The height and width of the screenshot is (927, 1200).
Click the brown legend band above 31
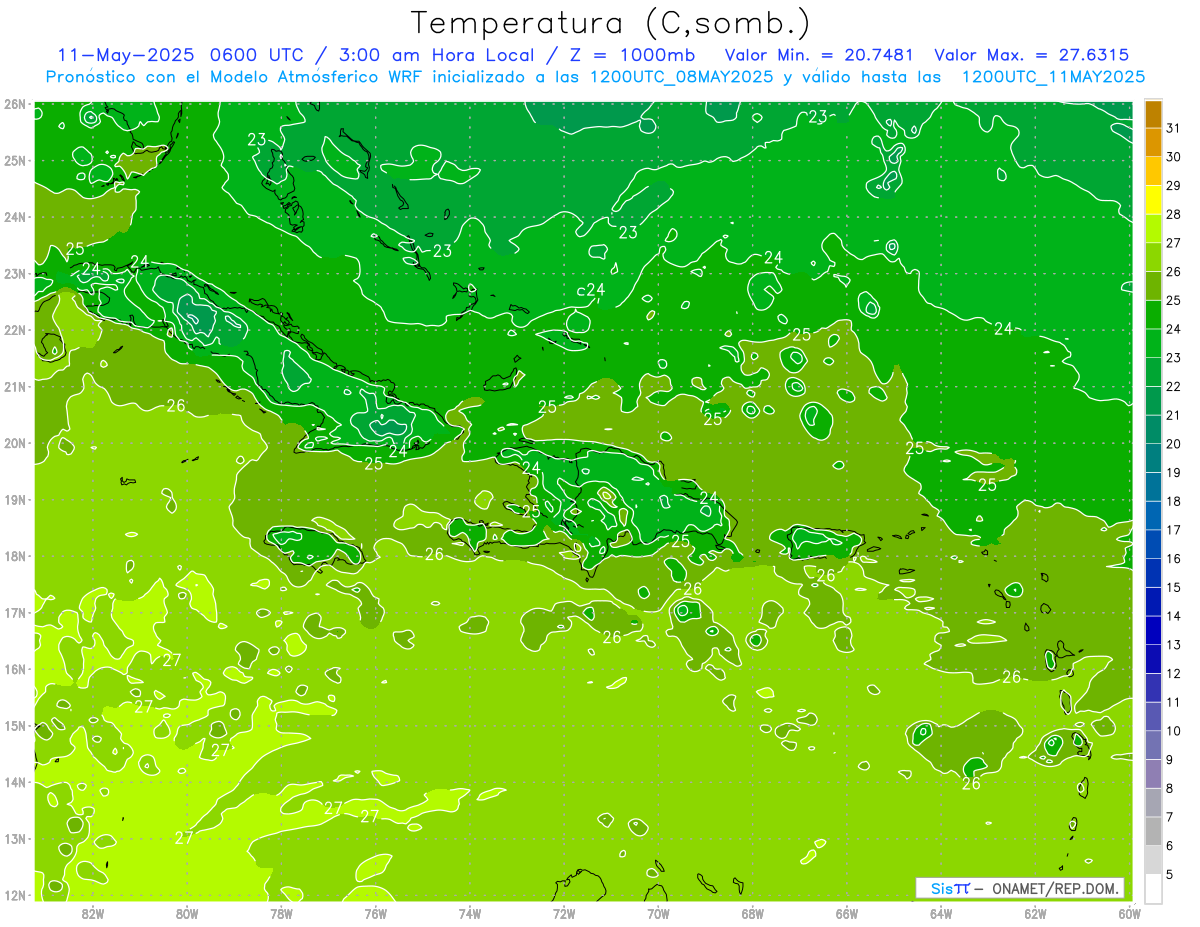1153,115
